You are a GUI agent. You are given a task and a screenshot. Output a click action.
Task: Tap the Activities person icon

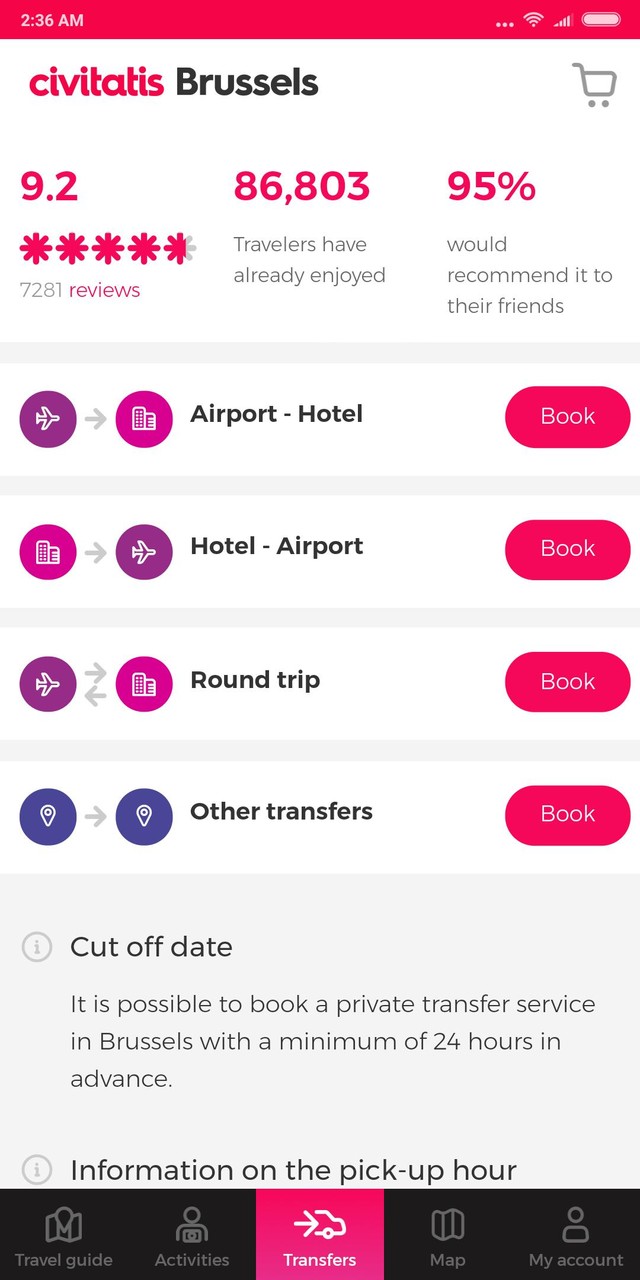tap(191, 1223)
